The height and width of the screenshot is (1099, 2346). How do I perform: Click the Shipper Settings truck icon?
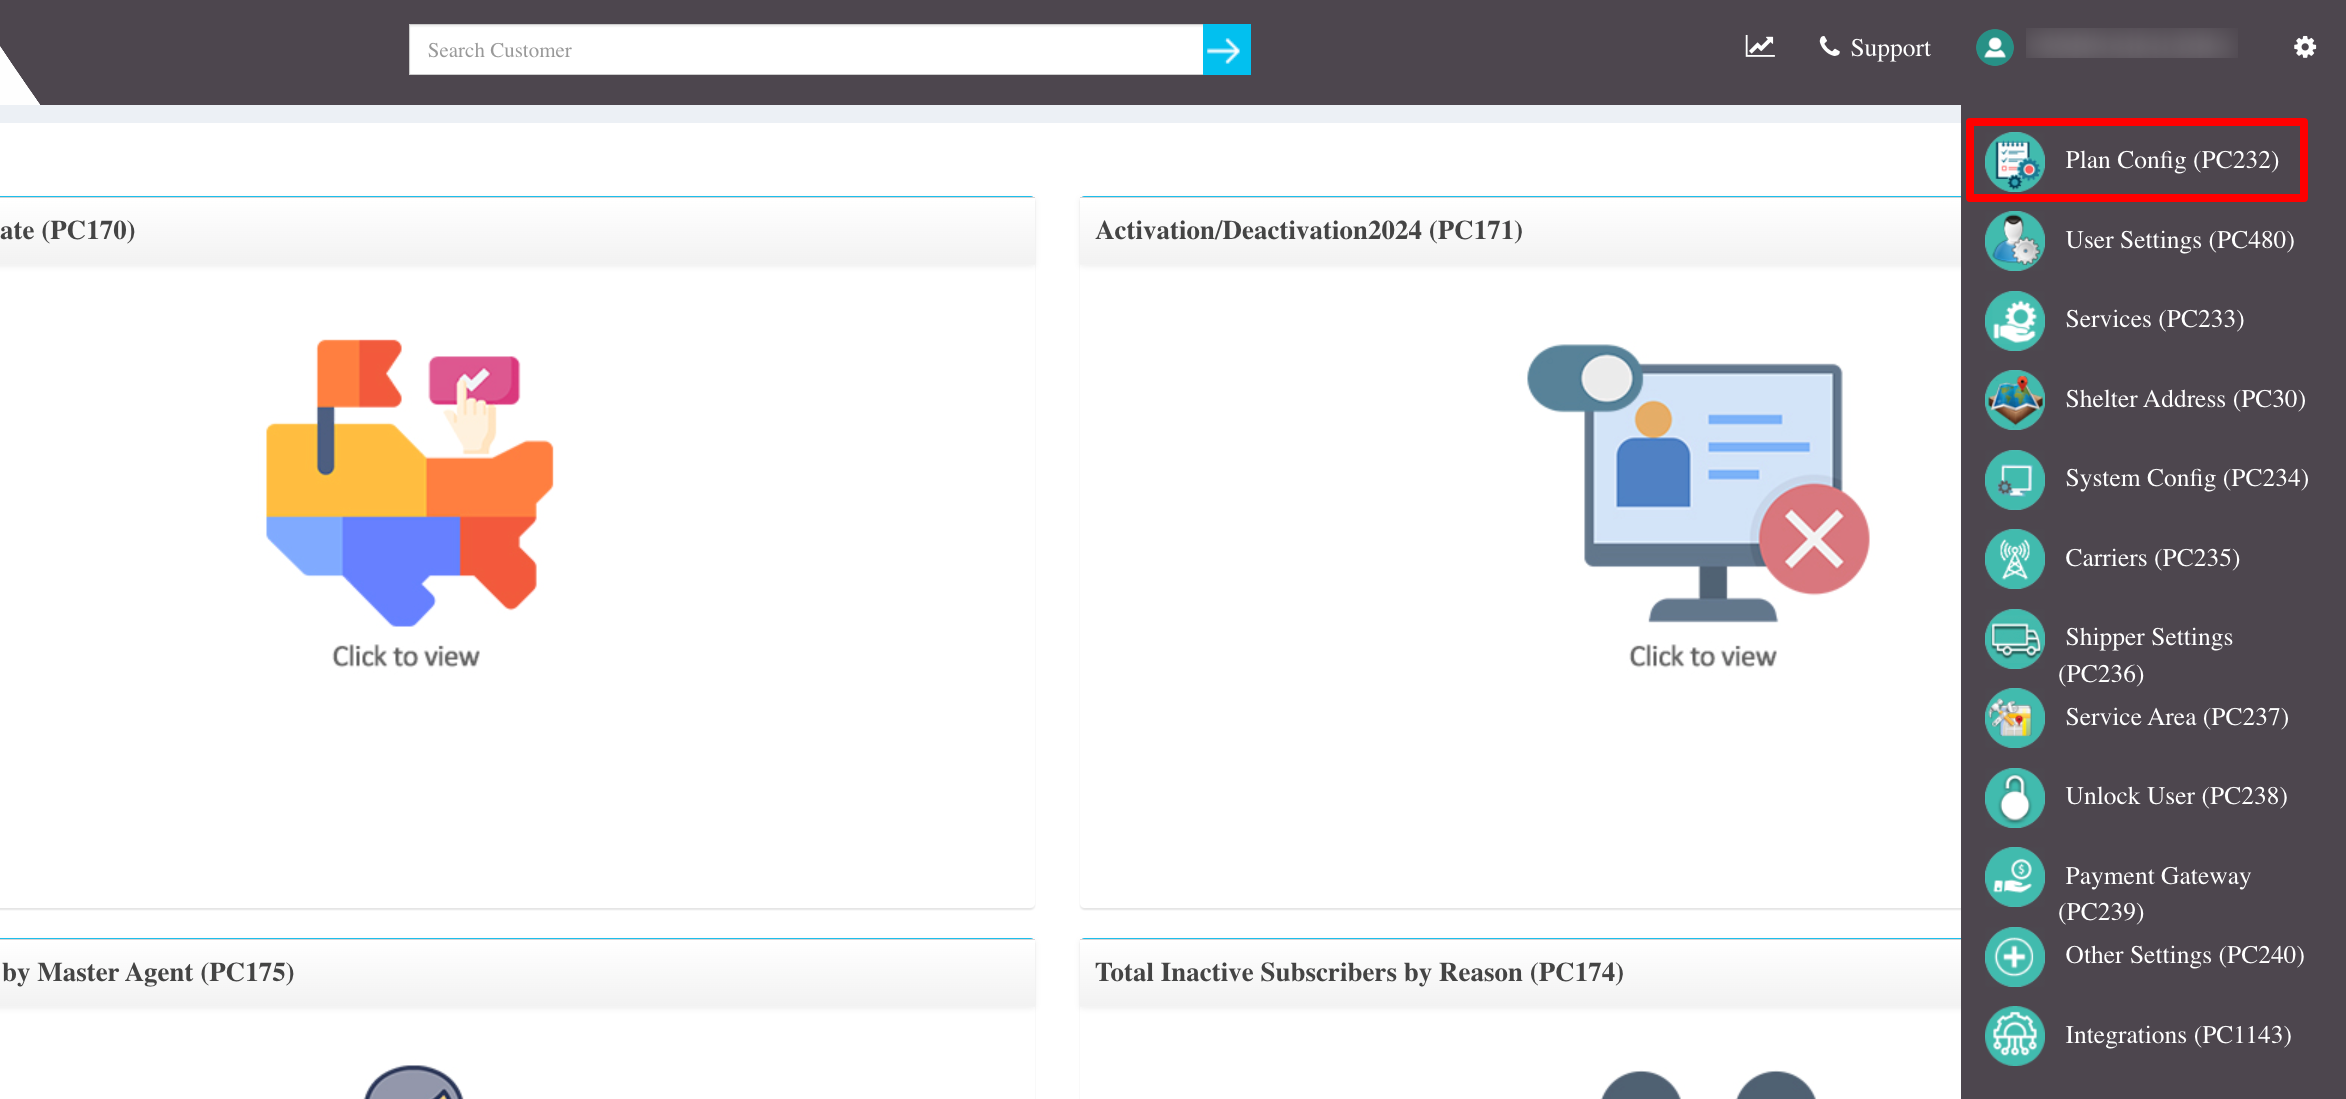pos(2013,637)
